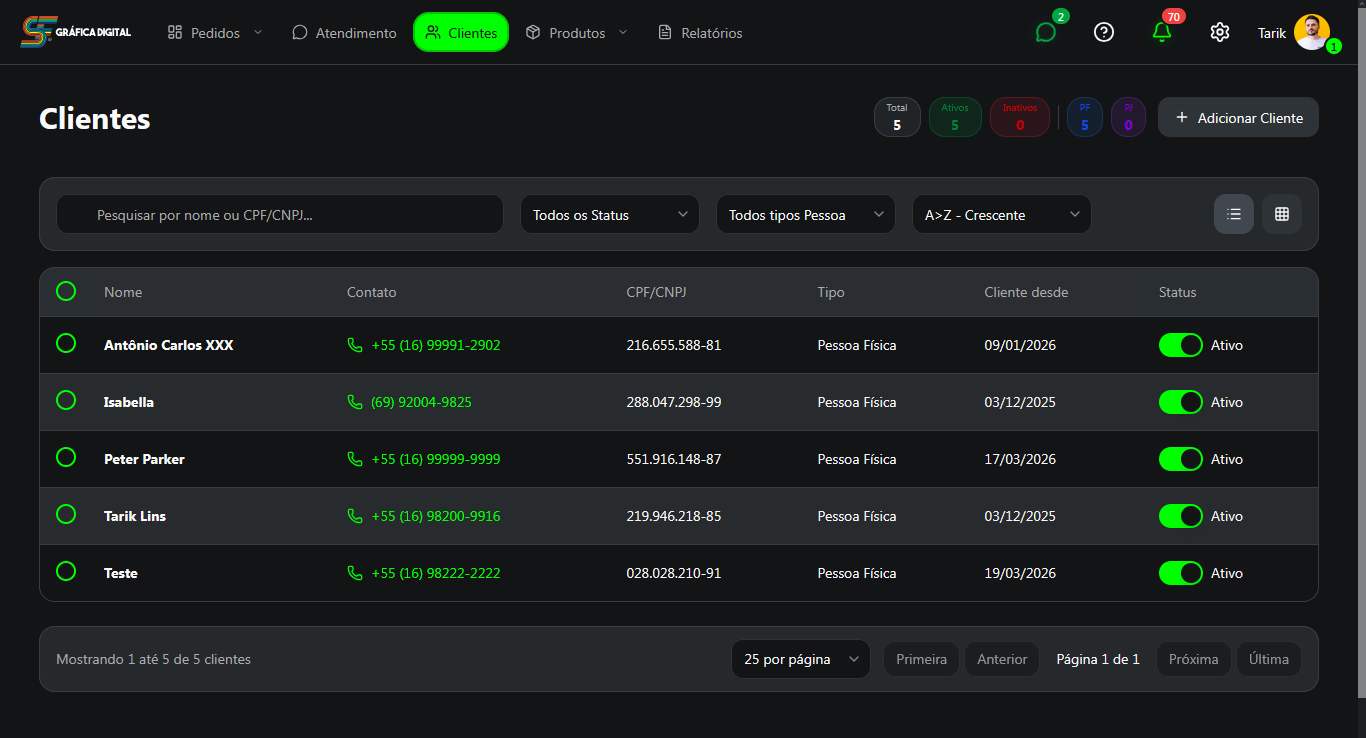Open the Pedidos menu
1366x738 pixels.
(215, 33)
